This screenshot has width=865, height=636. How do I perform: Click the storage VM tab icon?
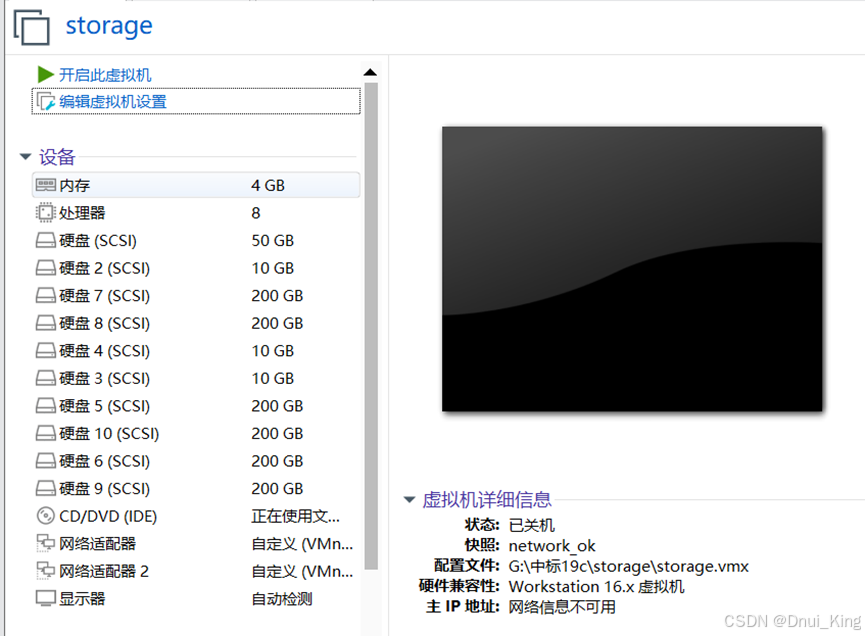click(x=31, y=27)
